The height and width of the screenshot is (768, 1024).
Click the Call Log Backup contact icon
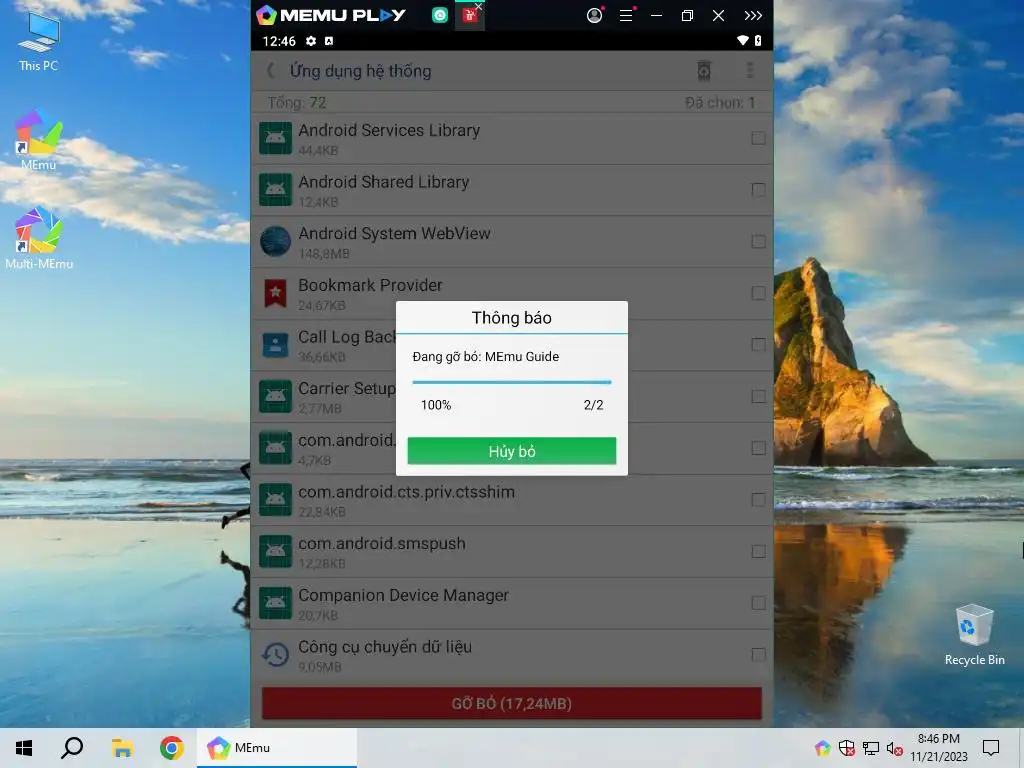tap(276, 344)
